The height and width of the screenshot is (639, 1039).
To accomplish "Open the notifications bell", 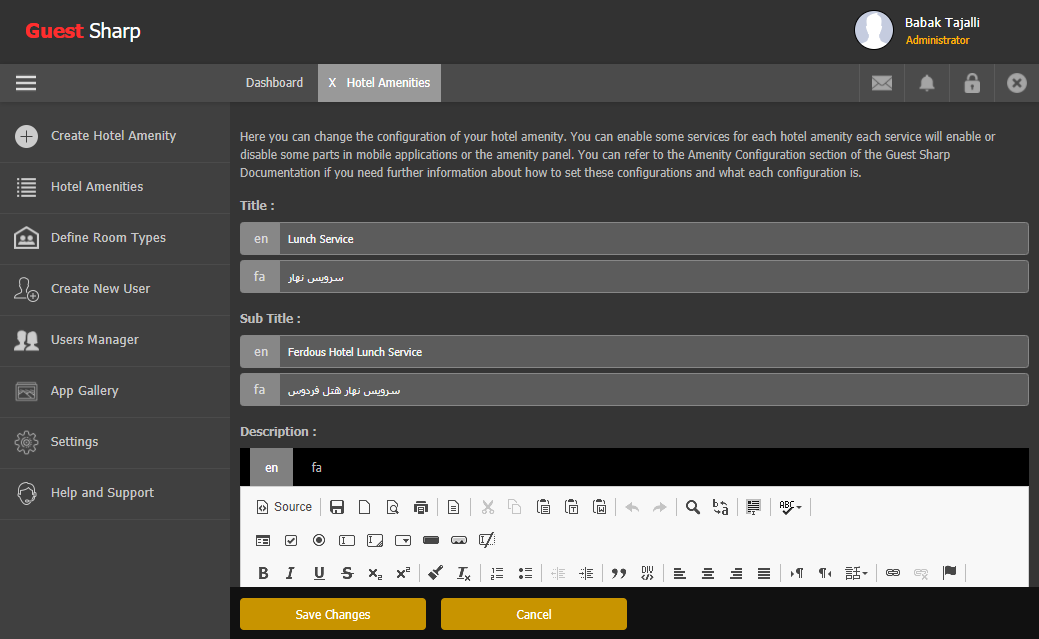I will [926, 83].
